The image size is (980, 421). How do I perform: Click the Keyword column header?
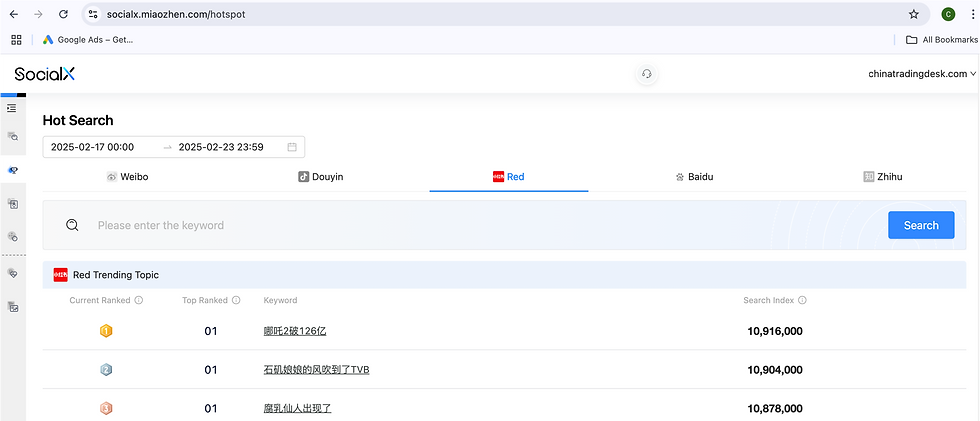pyautogui.click(x=280, y=300)
